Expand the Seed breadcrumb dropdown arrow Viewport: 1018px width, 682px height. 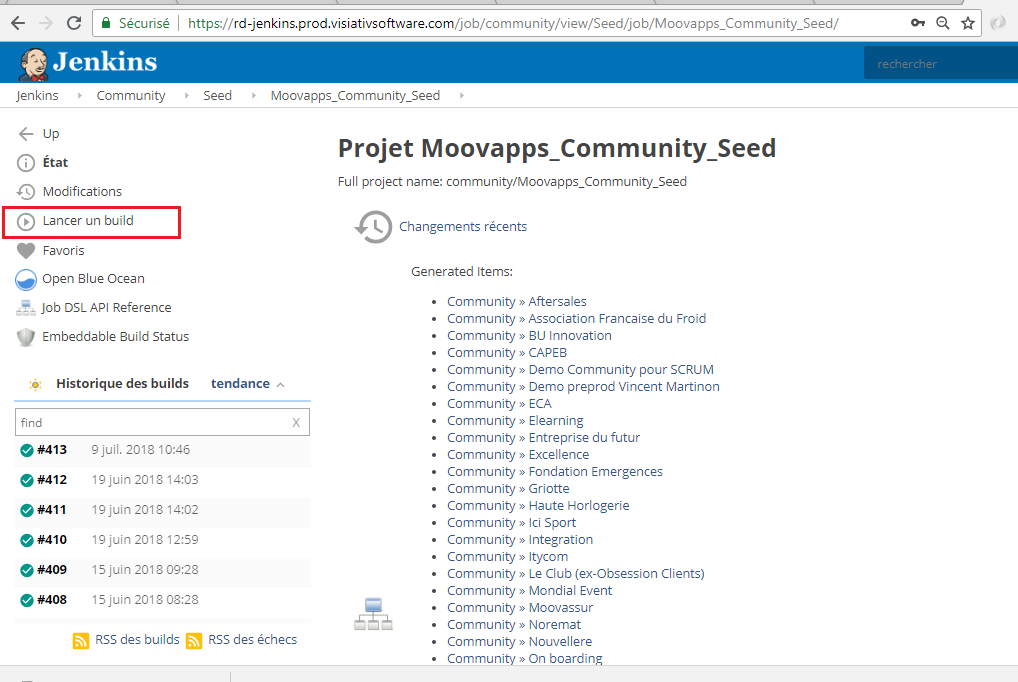pos(254,95)
